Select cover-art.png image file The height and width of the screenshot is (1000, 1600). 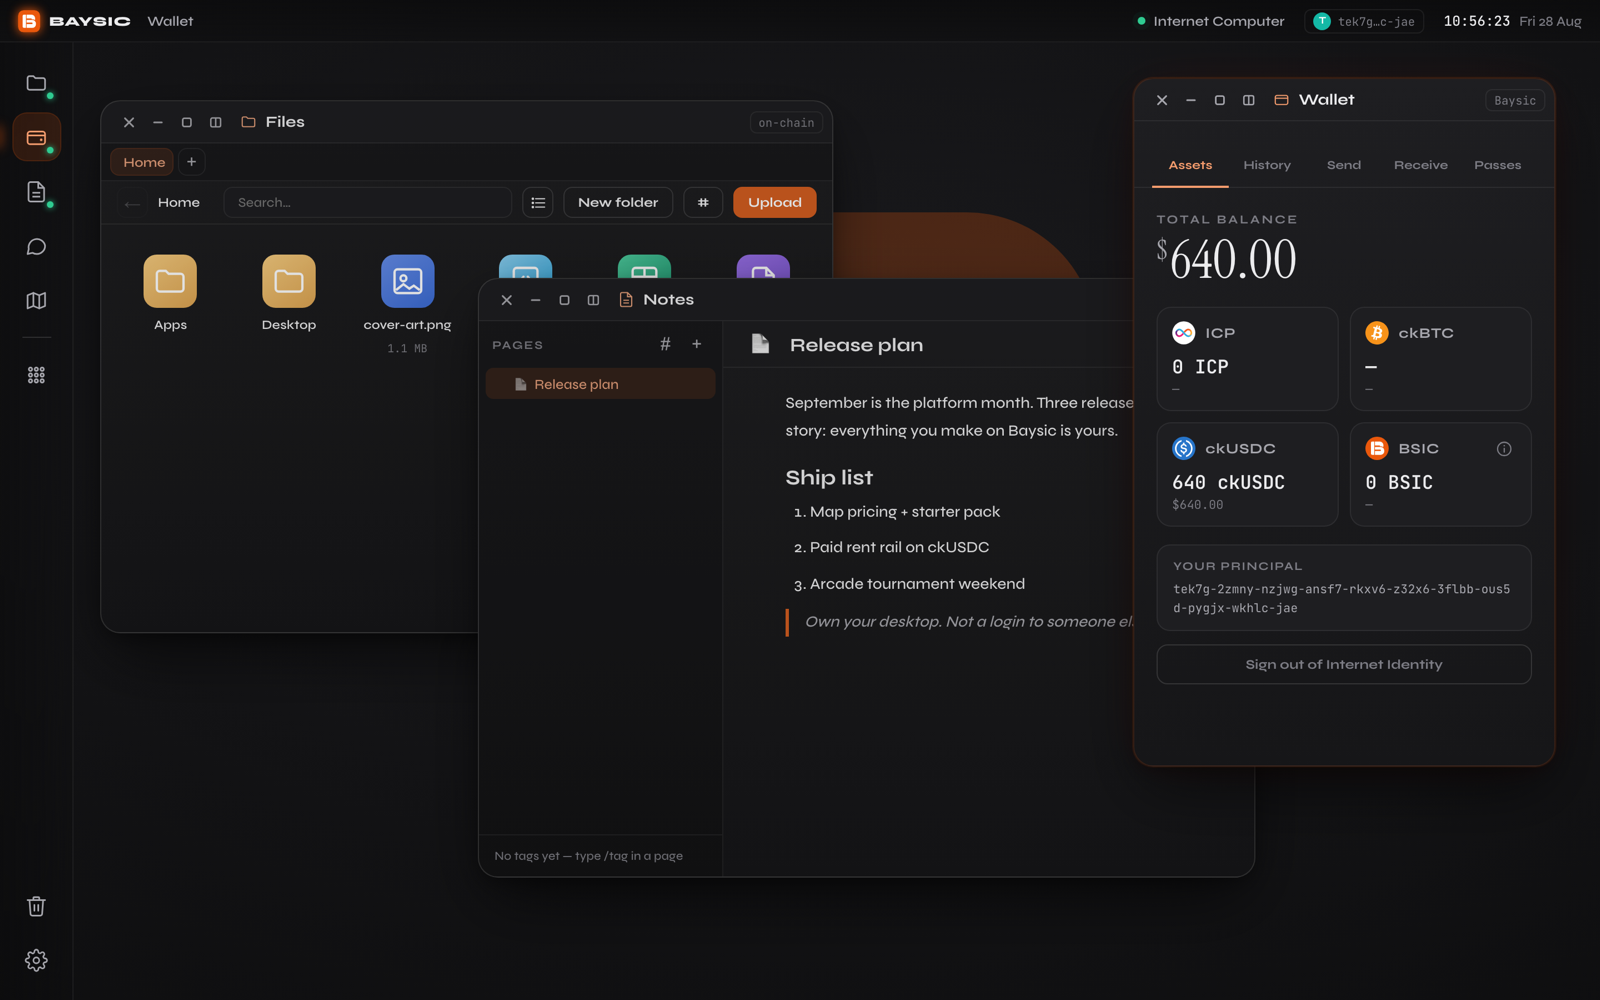point(407,304)
